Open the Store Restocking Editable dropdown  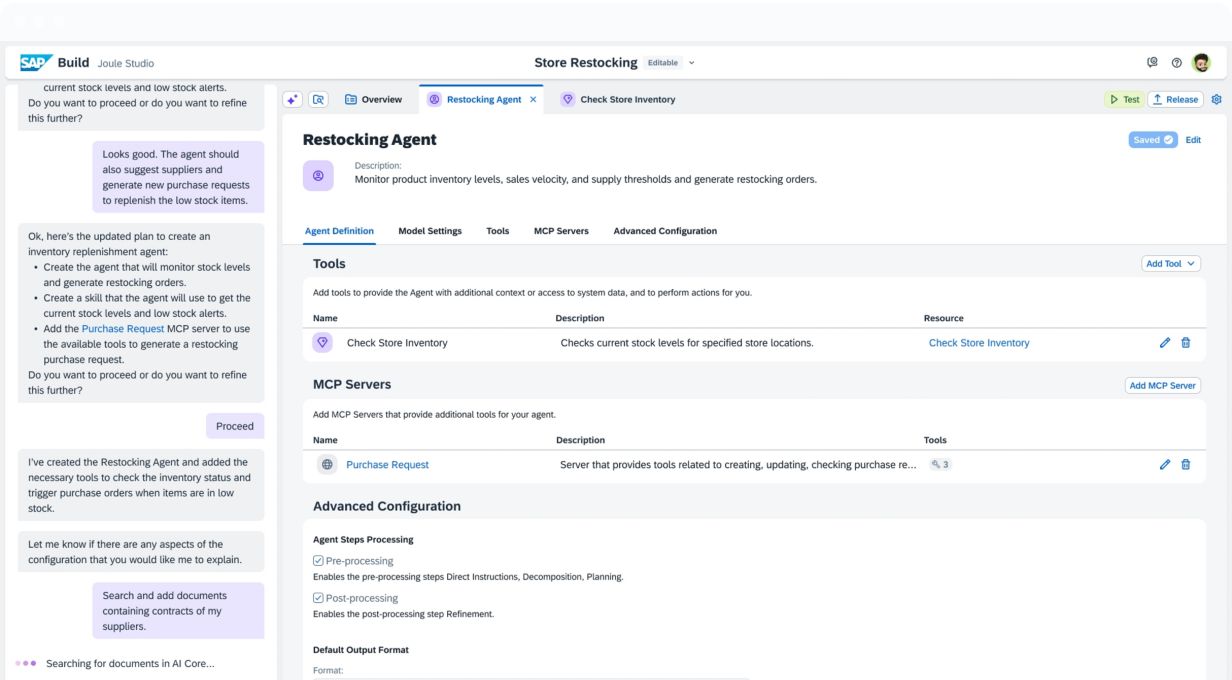(691, 63)
